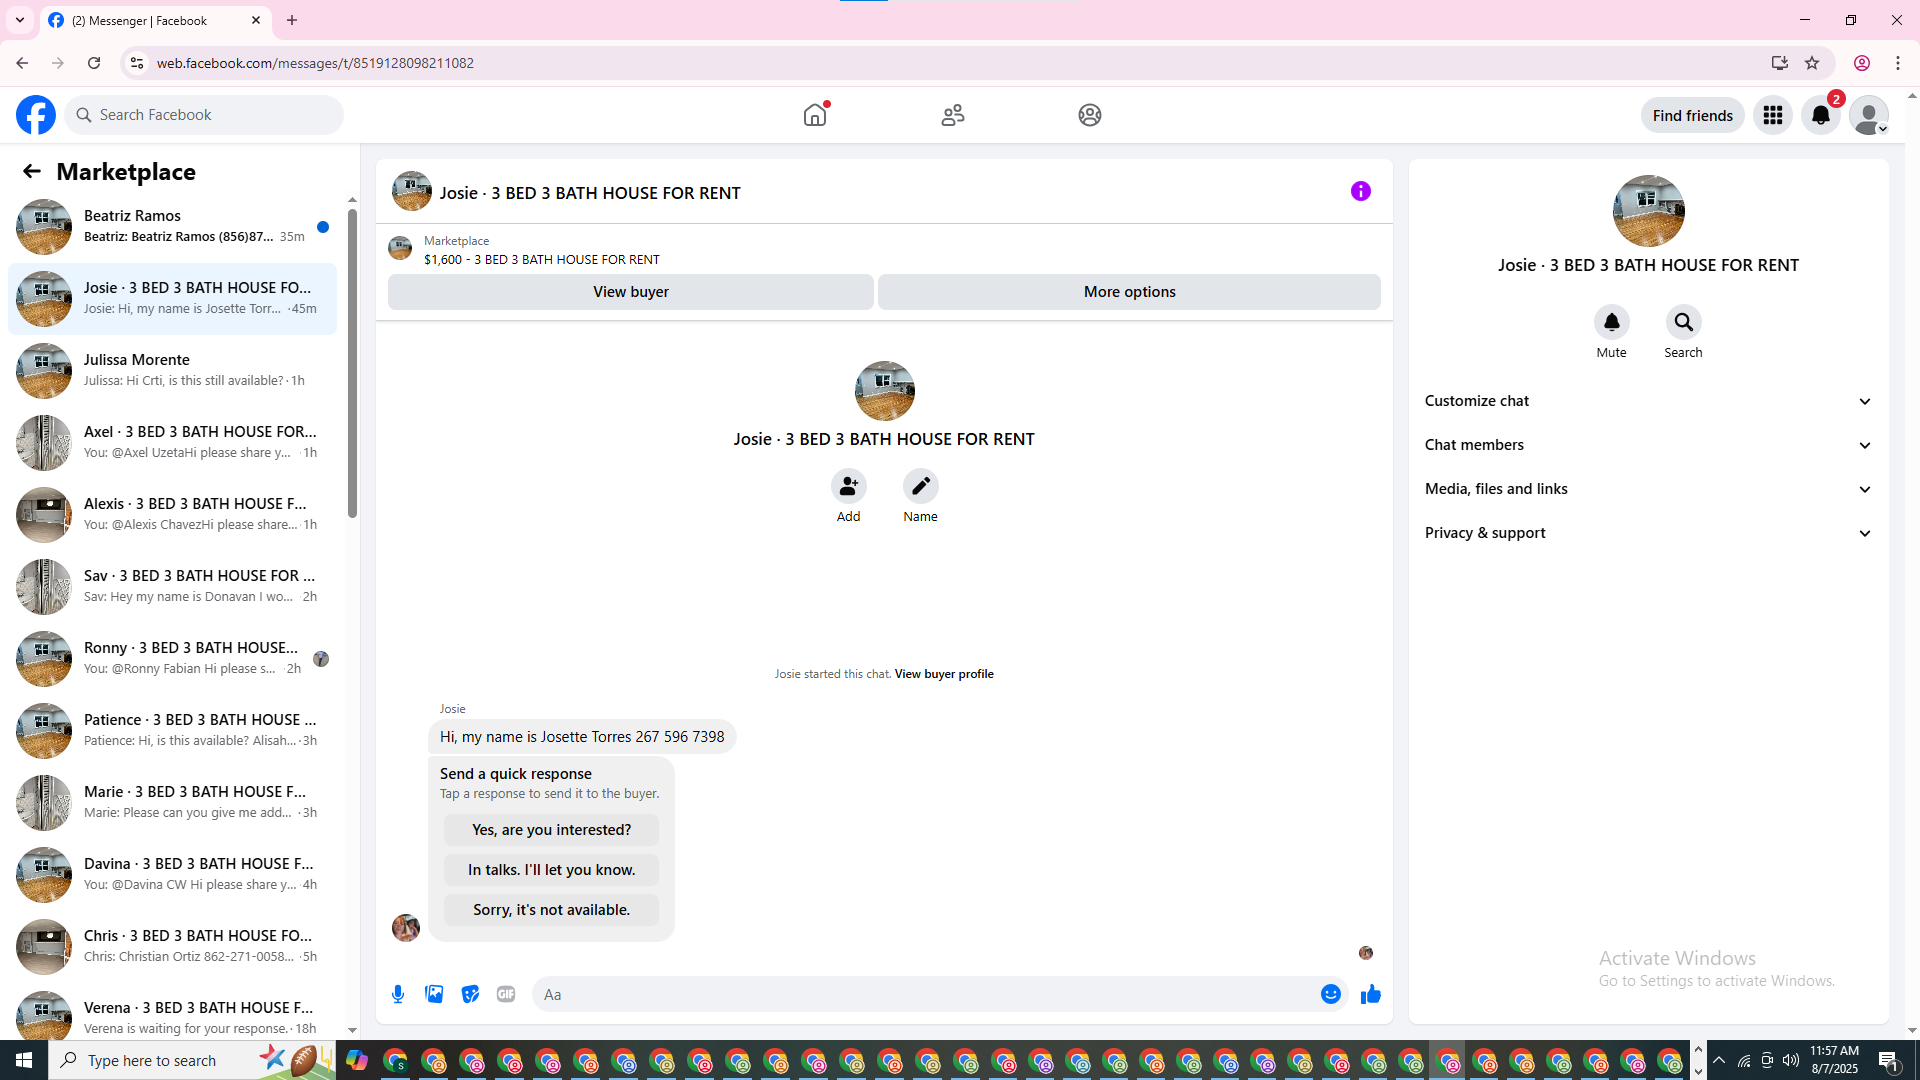Attach a photo using image icon

[434, 994]
